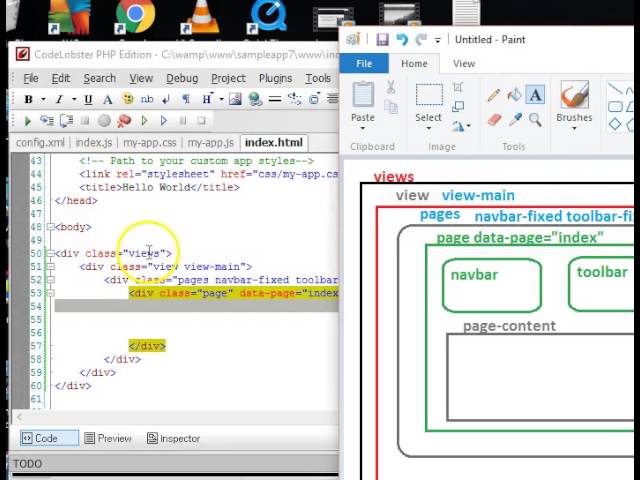
Task: Open the Paste dropdown arrow in Paint
Action: pyautogui.click(x=363, y=129)
